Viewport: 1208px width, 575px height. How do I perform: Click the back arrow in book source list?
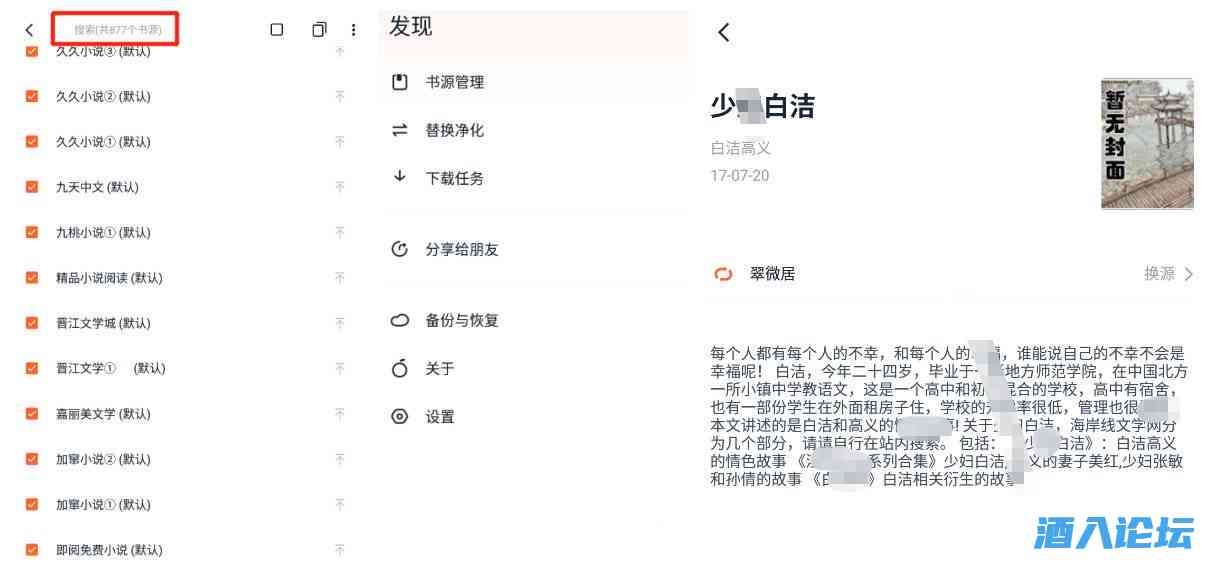pos(29,30)
